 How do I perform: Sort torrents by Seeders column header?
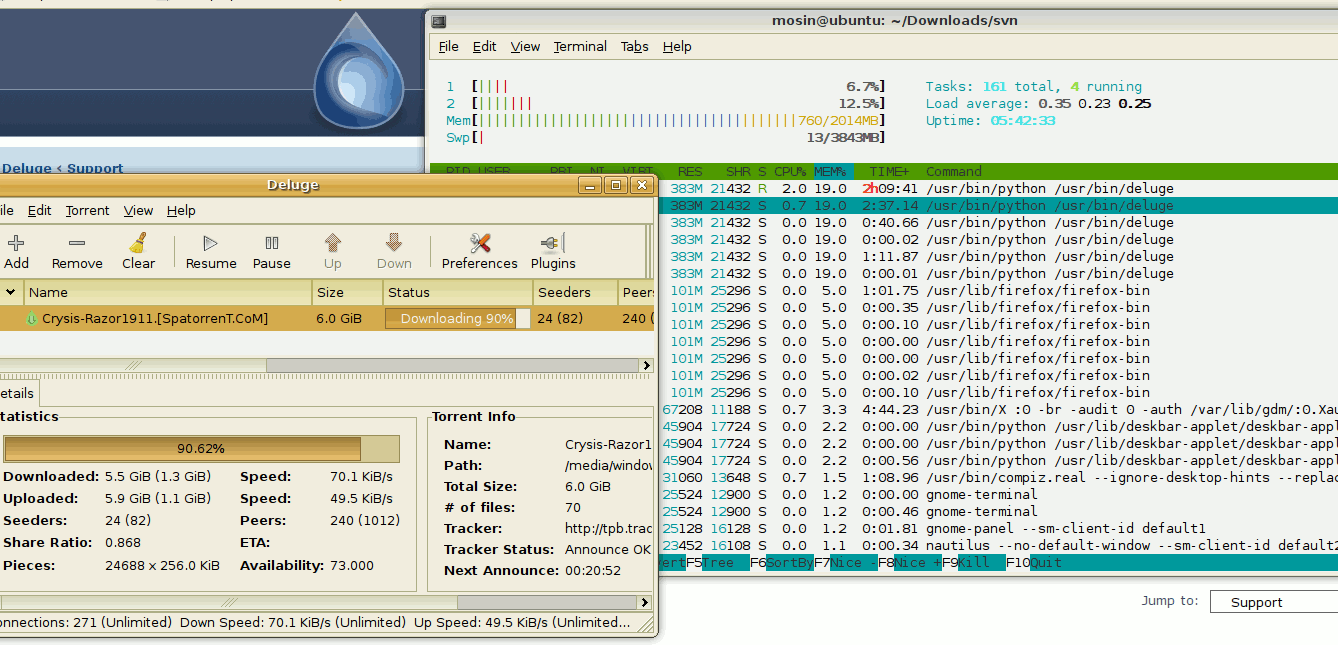pyautogui.click(x=575, y=292)
